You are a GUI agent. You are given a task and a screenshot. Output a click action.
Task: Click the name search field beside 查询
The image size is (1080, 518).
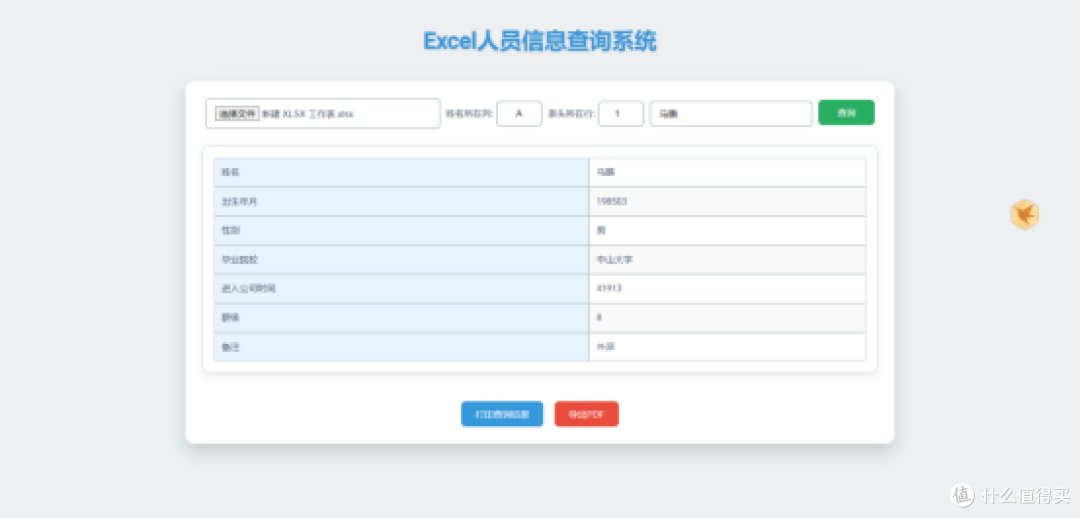[x=731, y=114]
